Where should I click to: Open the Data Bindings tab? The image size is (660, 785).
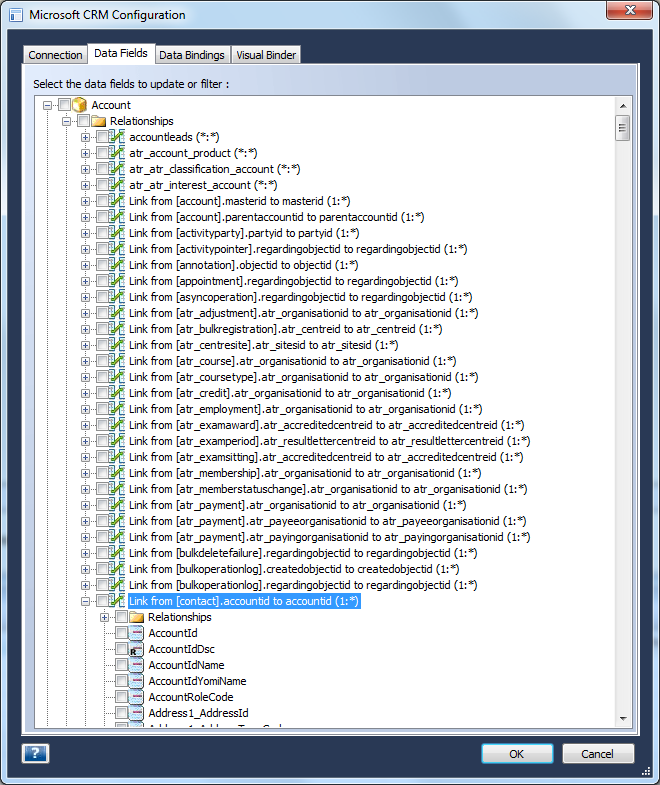click(192, 55)
